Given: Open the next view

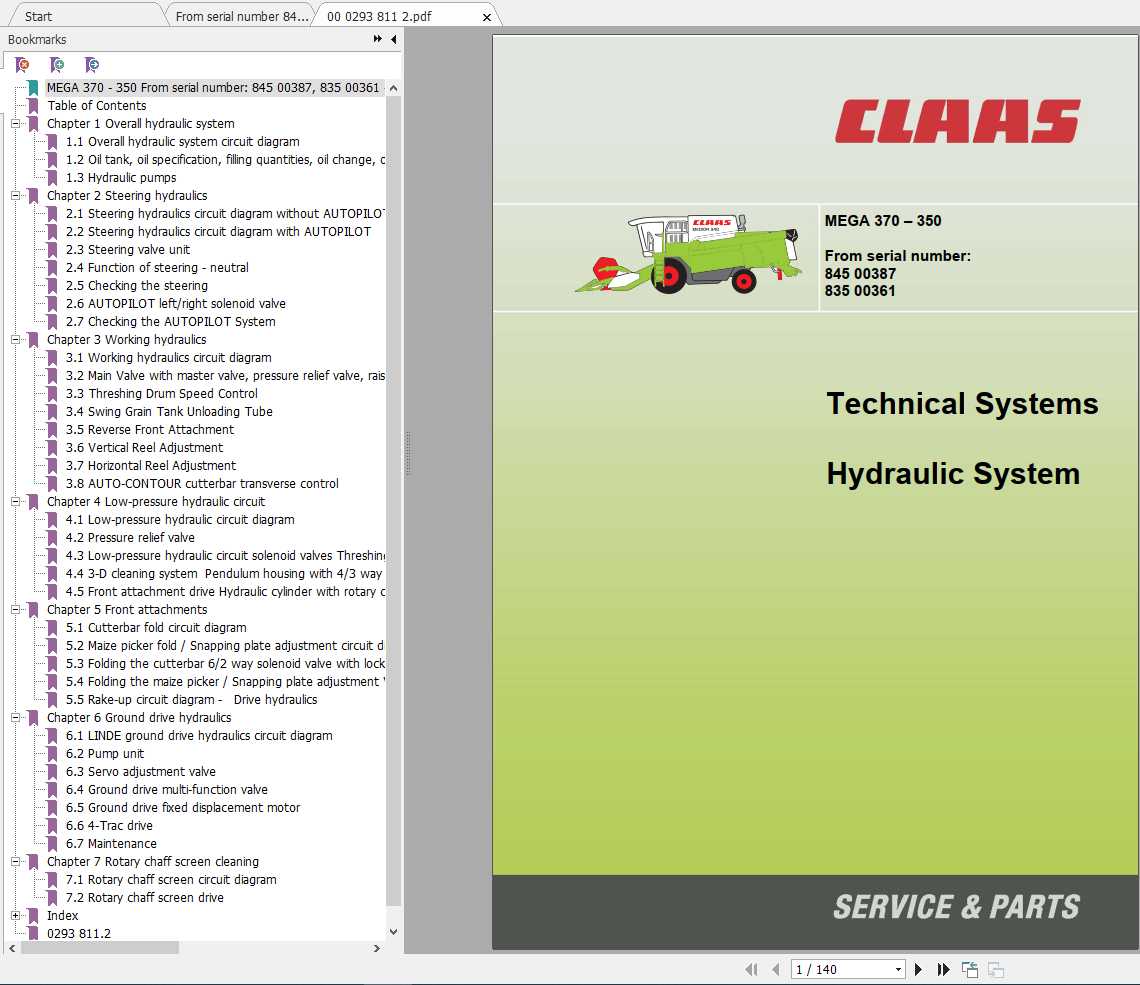Looking at the screenshot, I should coord(996,969).
